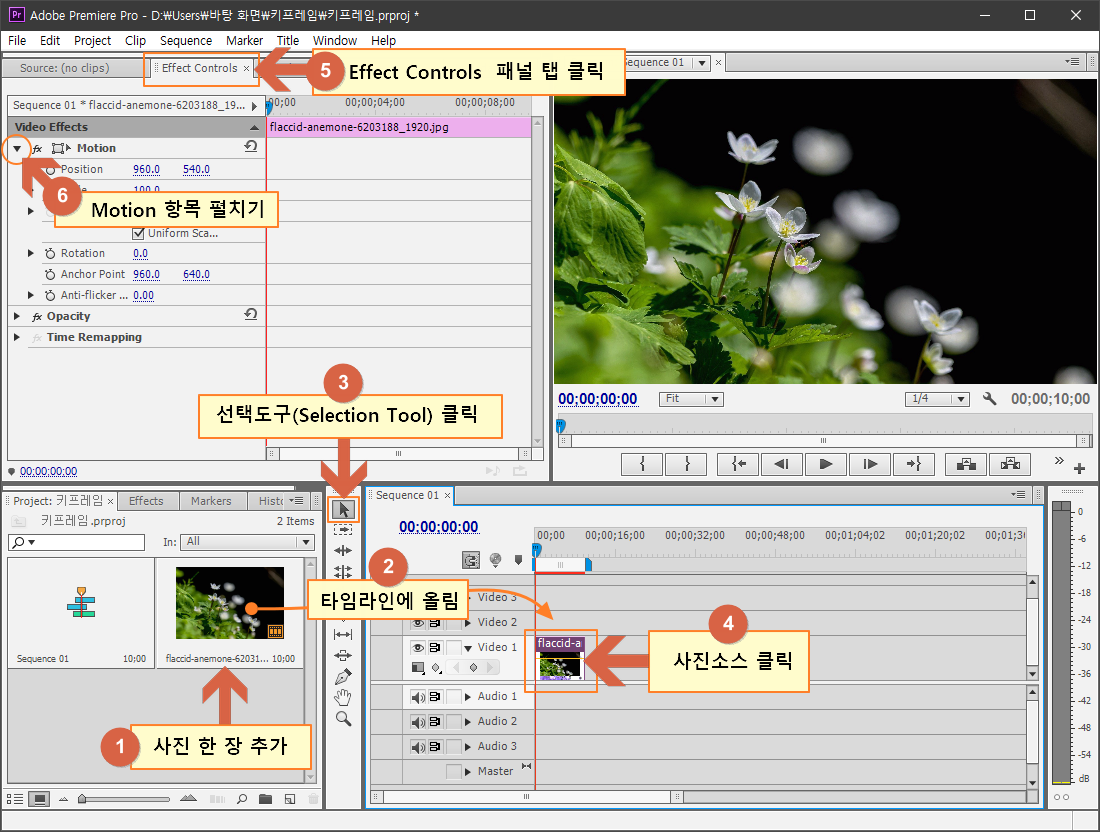Screen dimensions: 1100x832
Task: Click the Mark Out bracket button
Action: tap(687, 464)
